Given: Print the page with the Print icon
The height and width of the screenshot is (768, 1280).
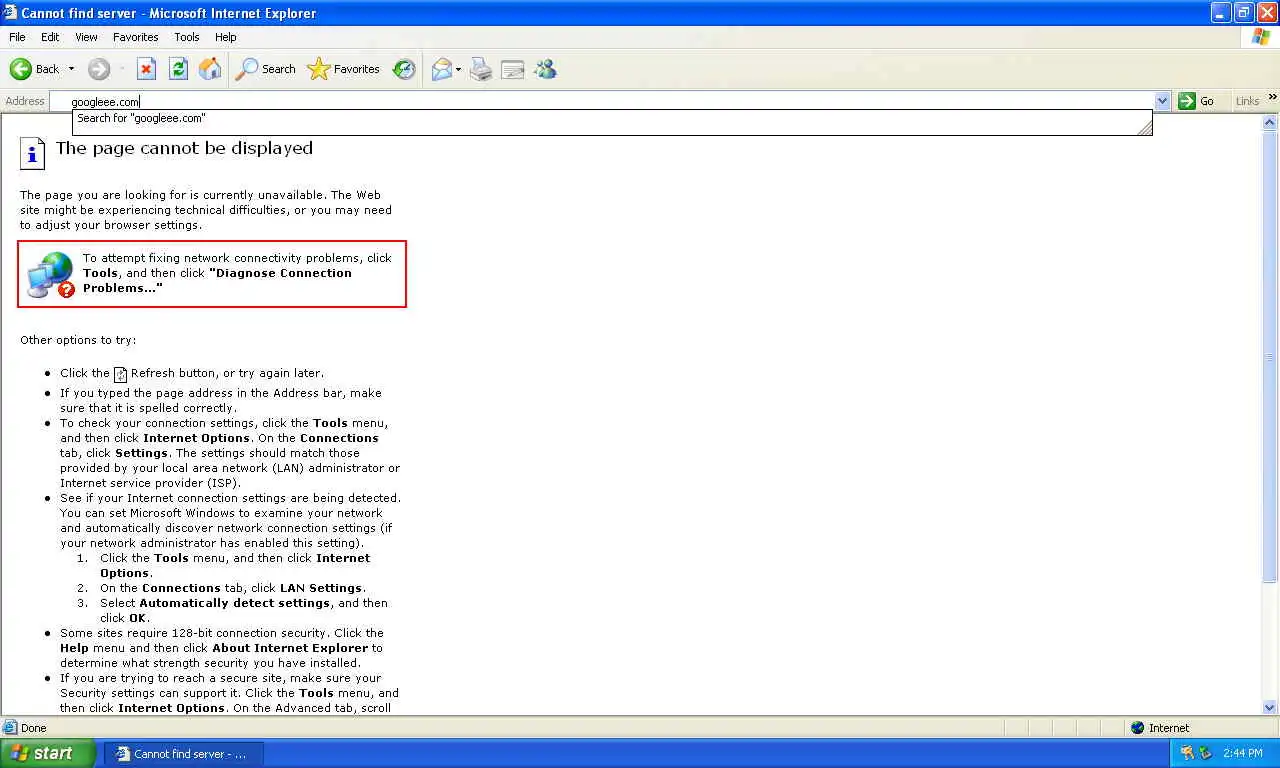Looking at the screenshot, I should coord(481,69).
